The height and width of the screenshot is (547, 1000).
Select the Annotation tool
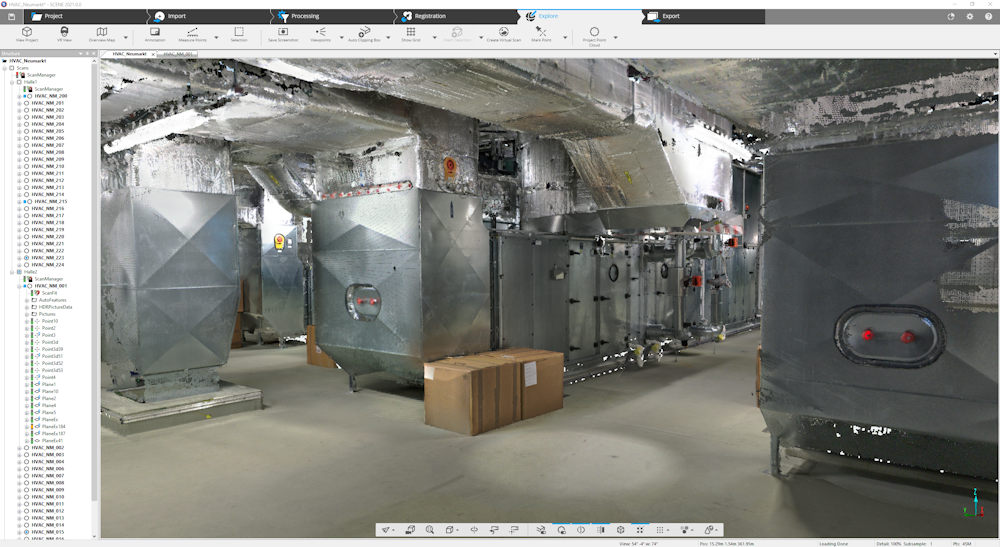point(155,33)
